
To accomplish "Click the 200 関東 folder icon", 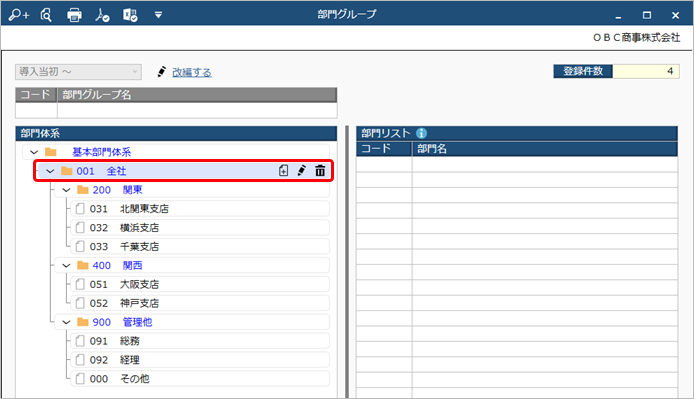I will pos(83,190).
